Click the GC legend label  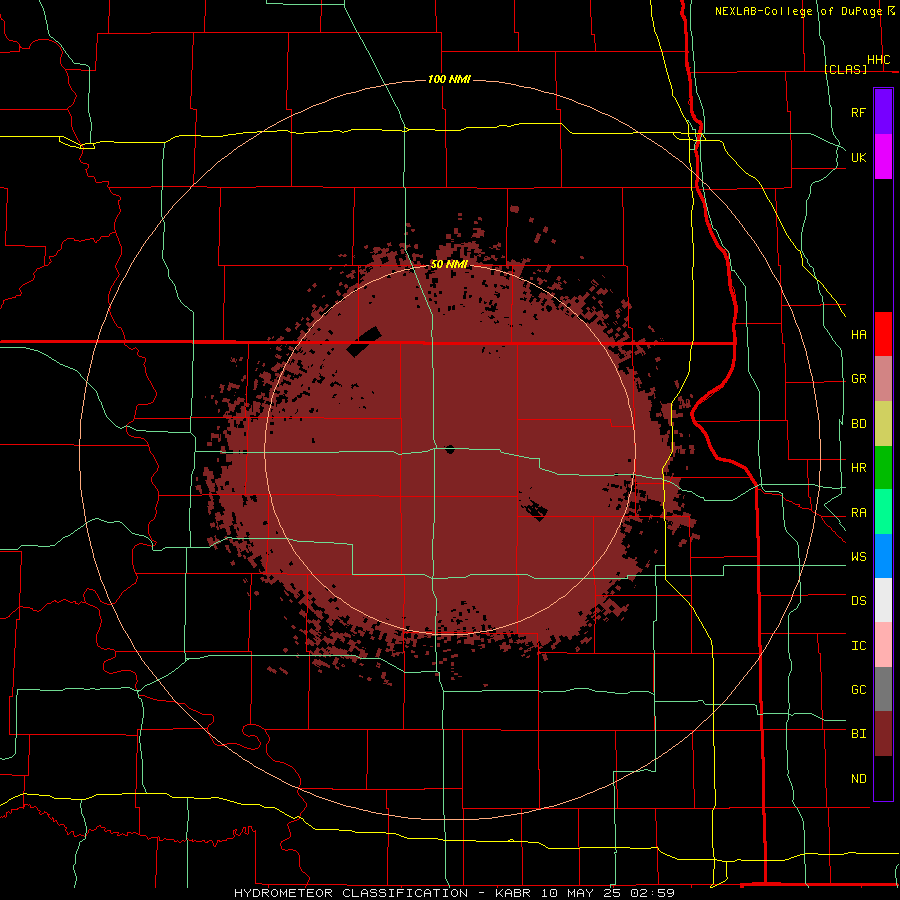859,690
